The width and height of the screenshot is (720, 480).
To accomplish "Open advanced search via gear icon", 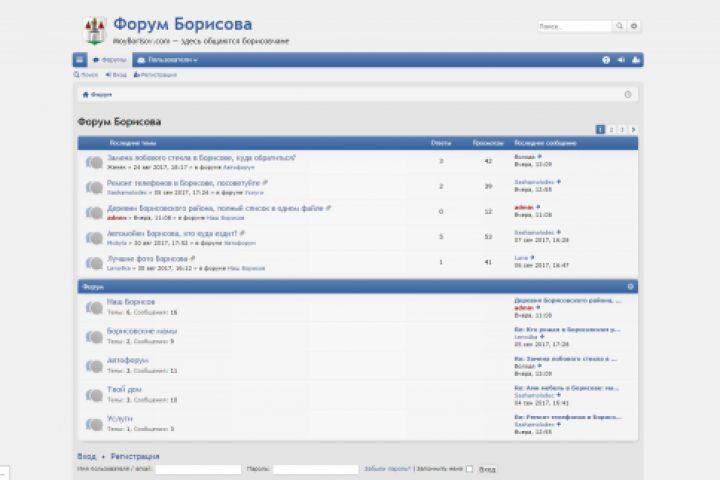I will [634, 26].
